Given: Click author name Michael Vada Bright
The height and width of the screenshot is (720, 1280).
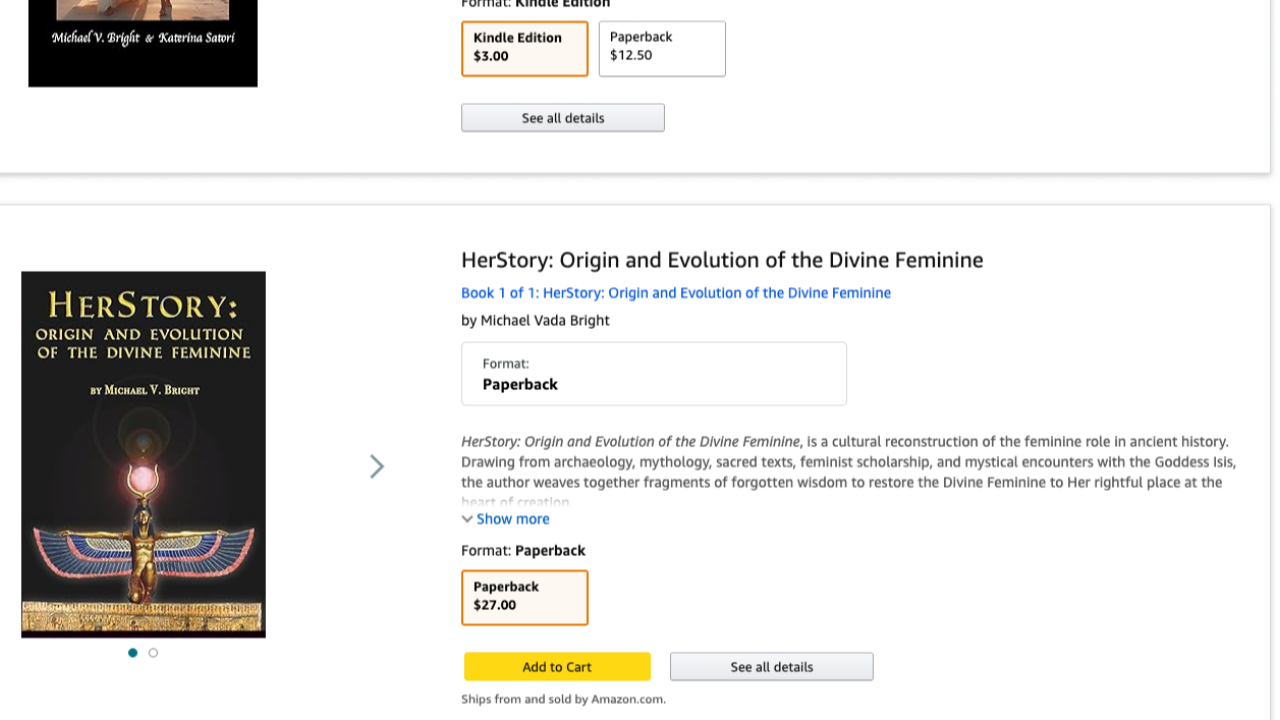Looking at the screenshot, I should point(545,321).
